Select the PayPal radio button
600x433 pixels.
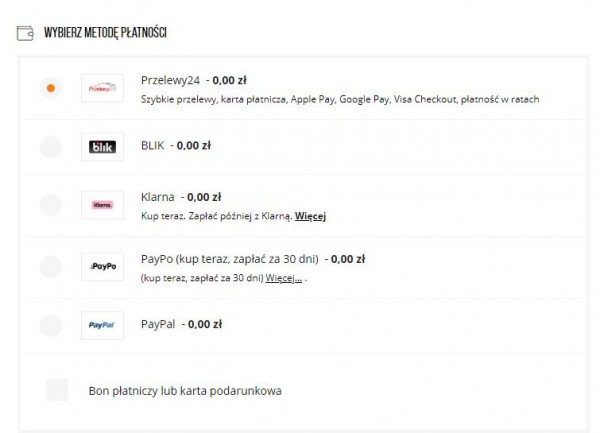point(51,325)
